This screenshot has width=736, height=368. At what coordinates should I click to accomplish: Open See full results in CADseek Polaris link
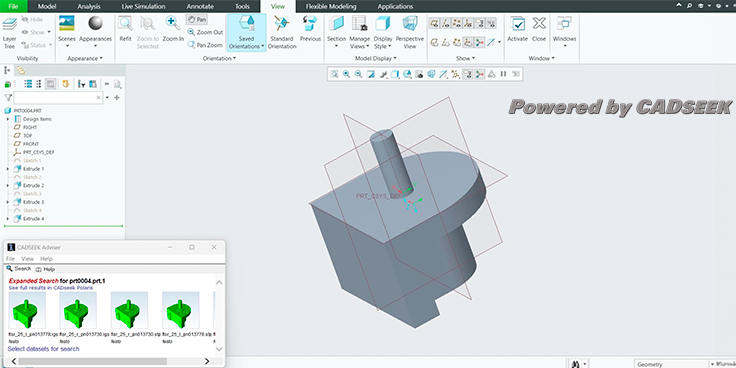51,288
